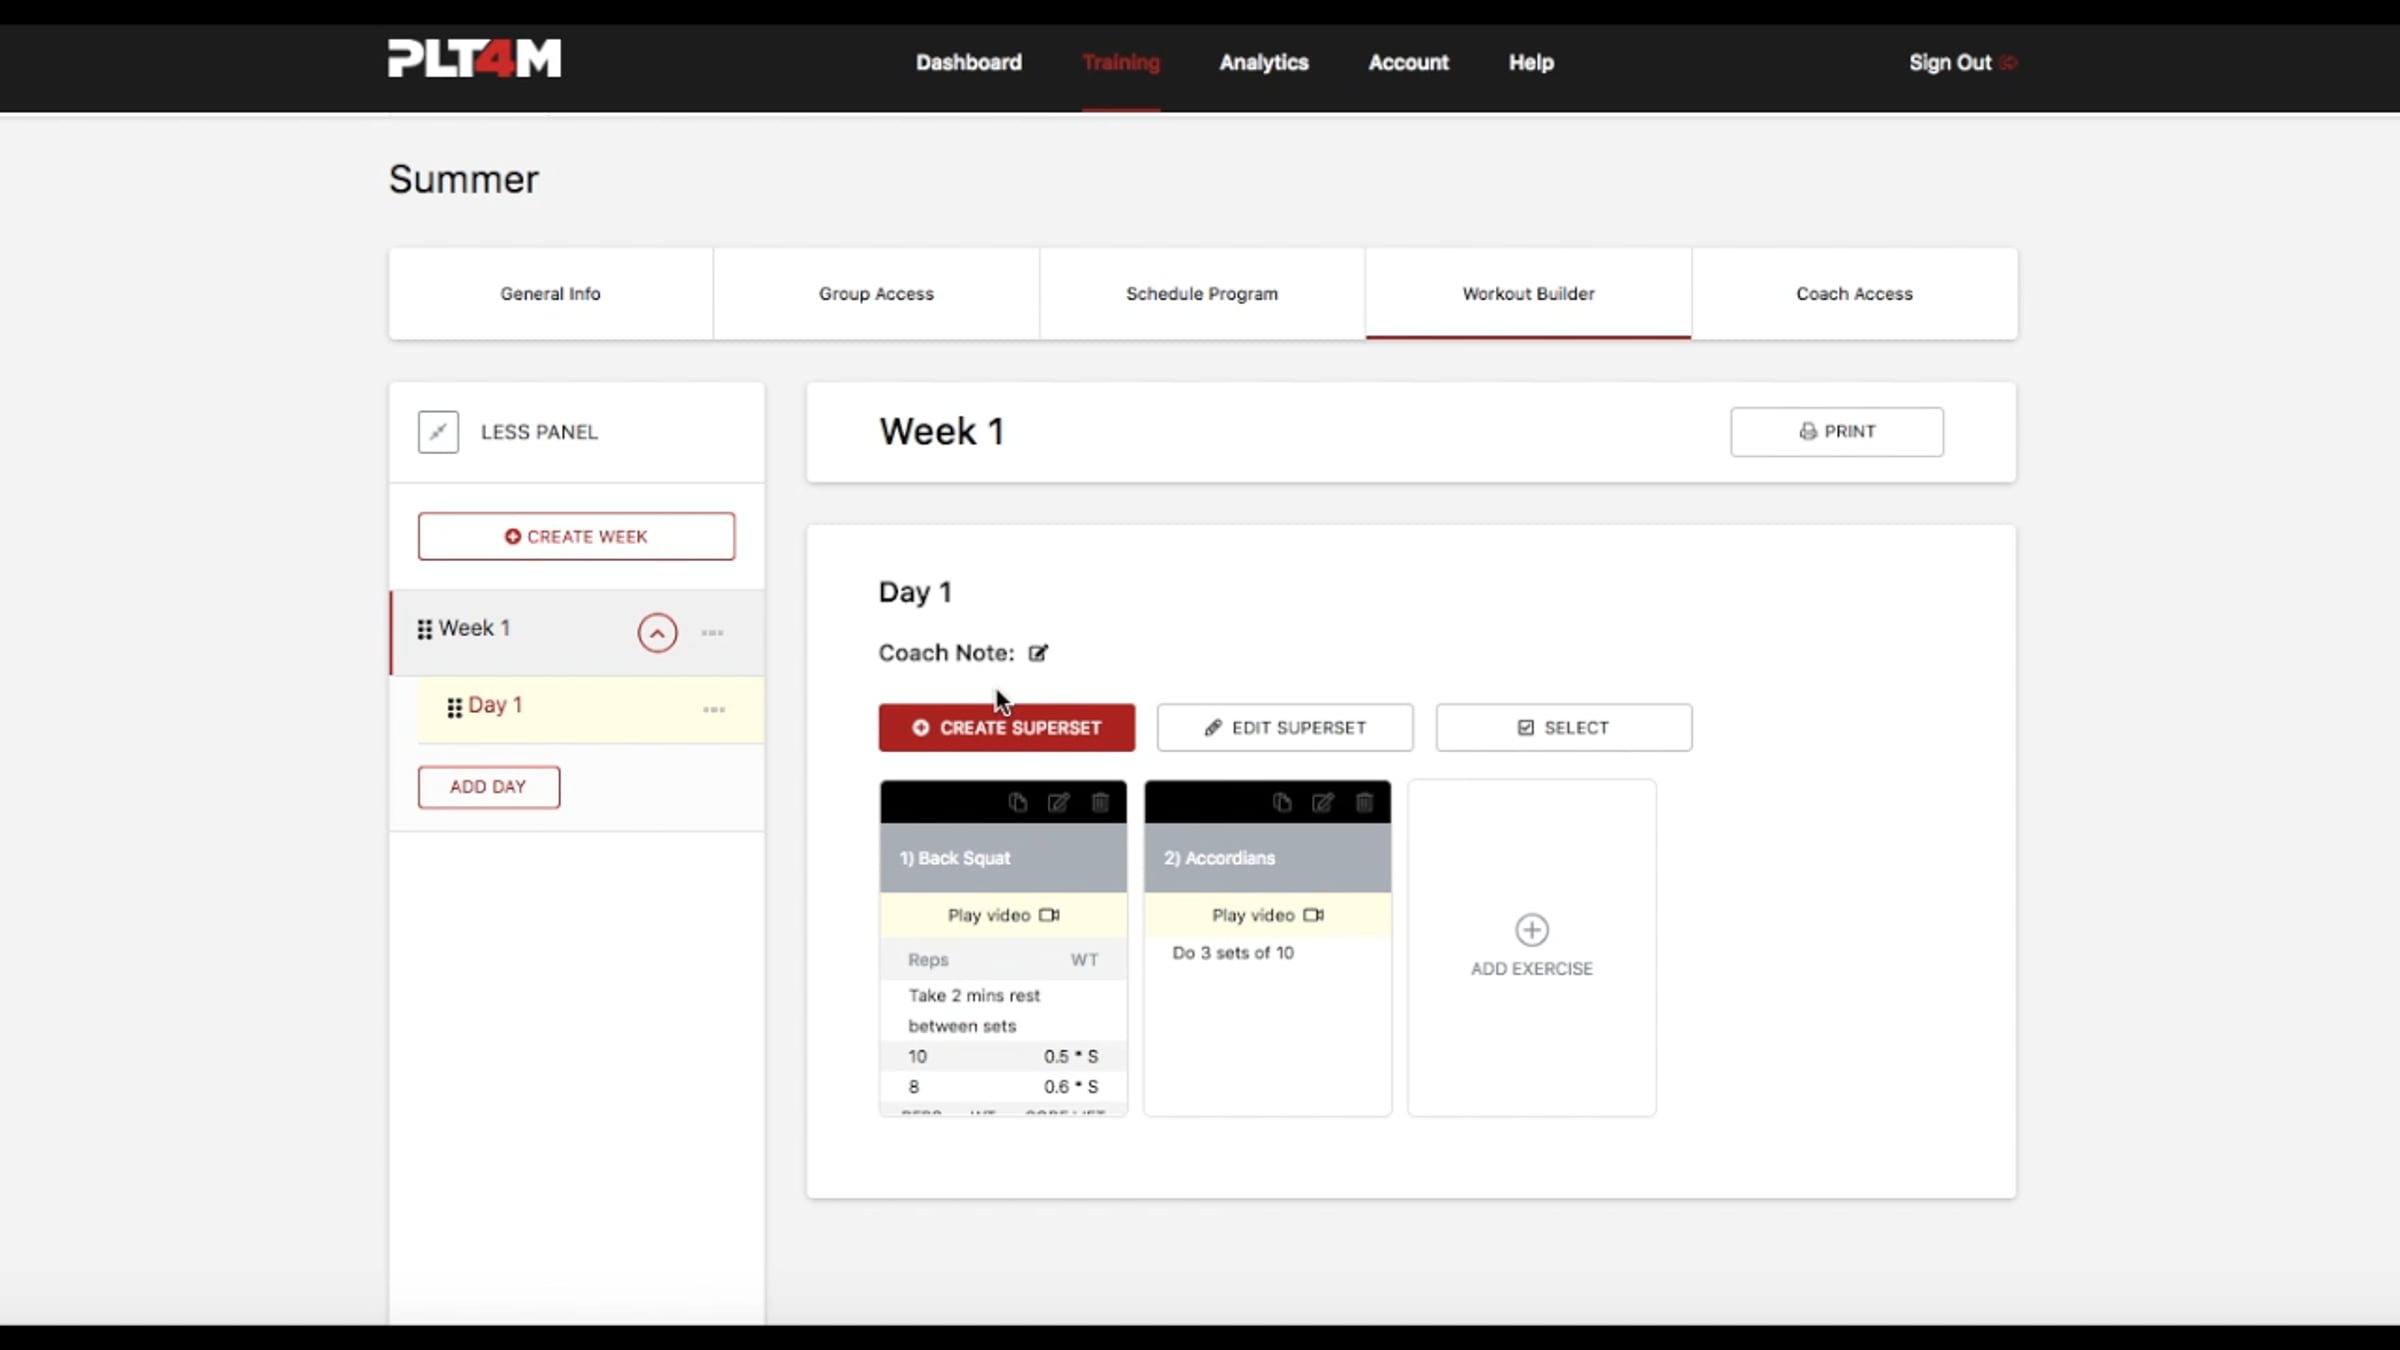Click the Print button
Screen dimensions: 2400x1350
(x=1836, y=431)
